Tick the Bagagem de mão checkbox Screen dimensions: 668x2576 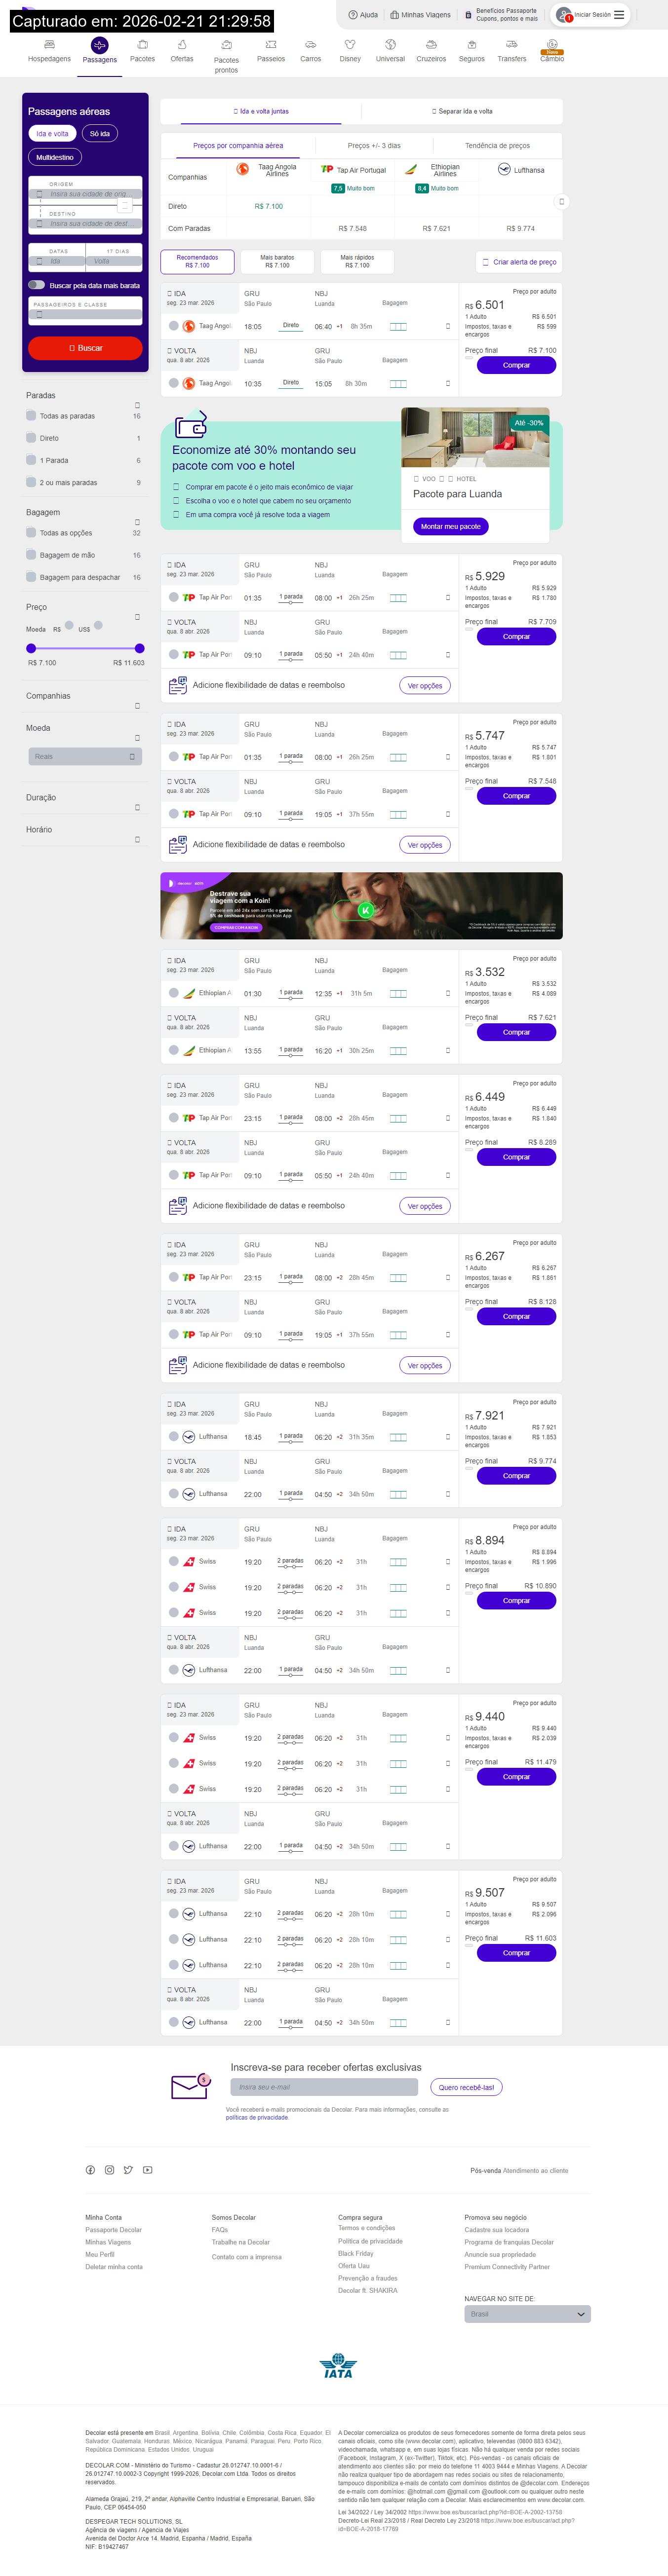tap(31, 555)
